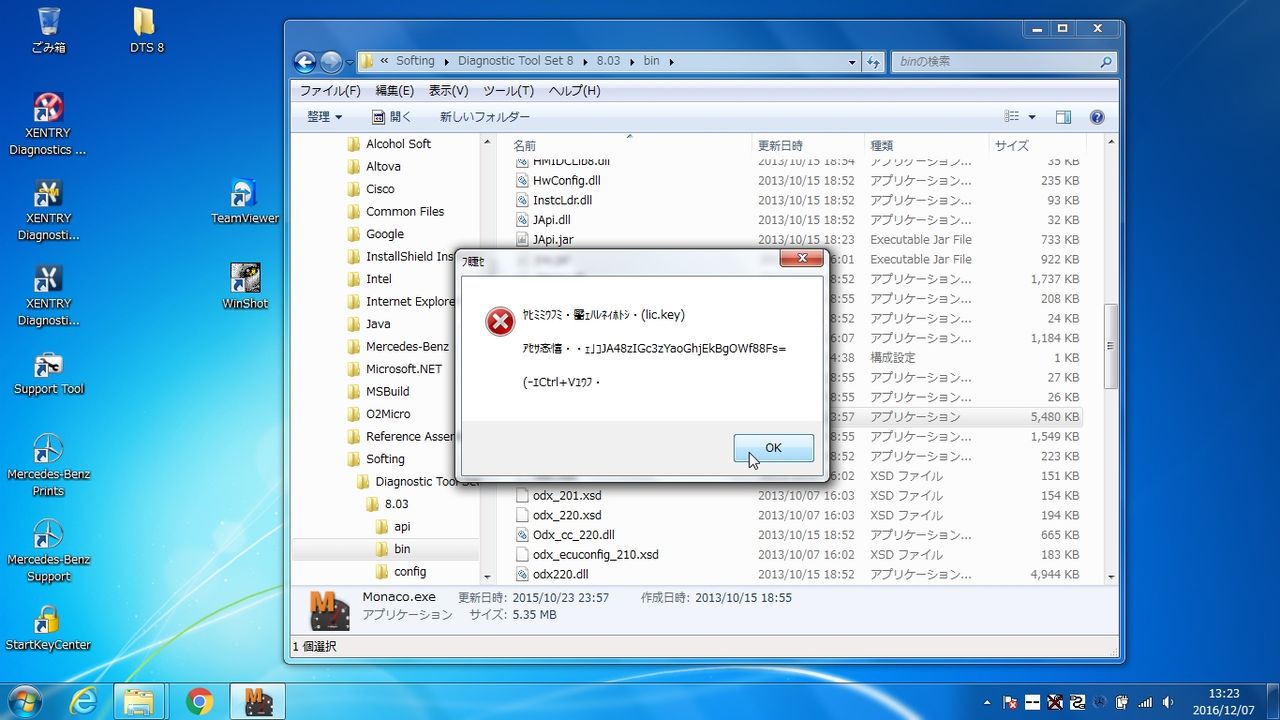The width and height of the screenshot is (1280, 720).
Task: Click the Explorer back navigation arrow
Action: 305,62
